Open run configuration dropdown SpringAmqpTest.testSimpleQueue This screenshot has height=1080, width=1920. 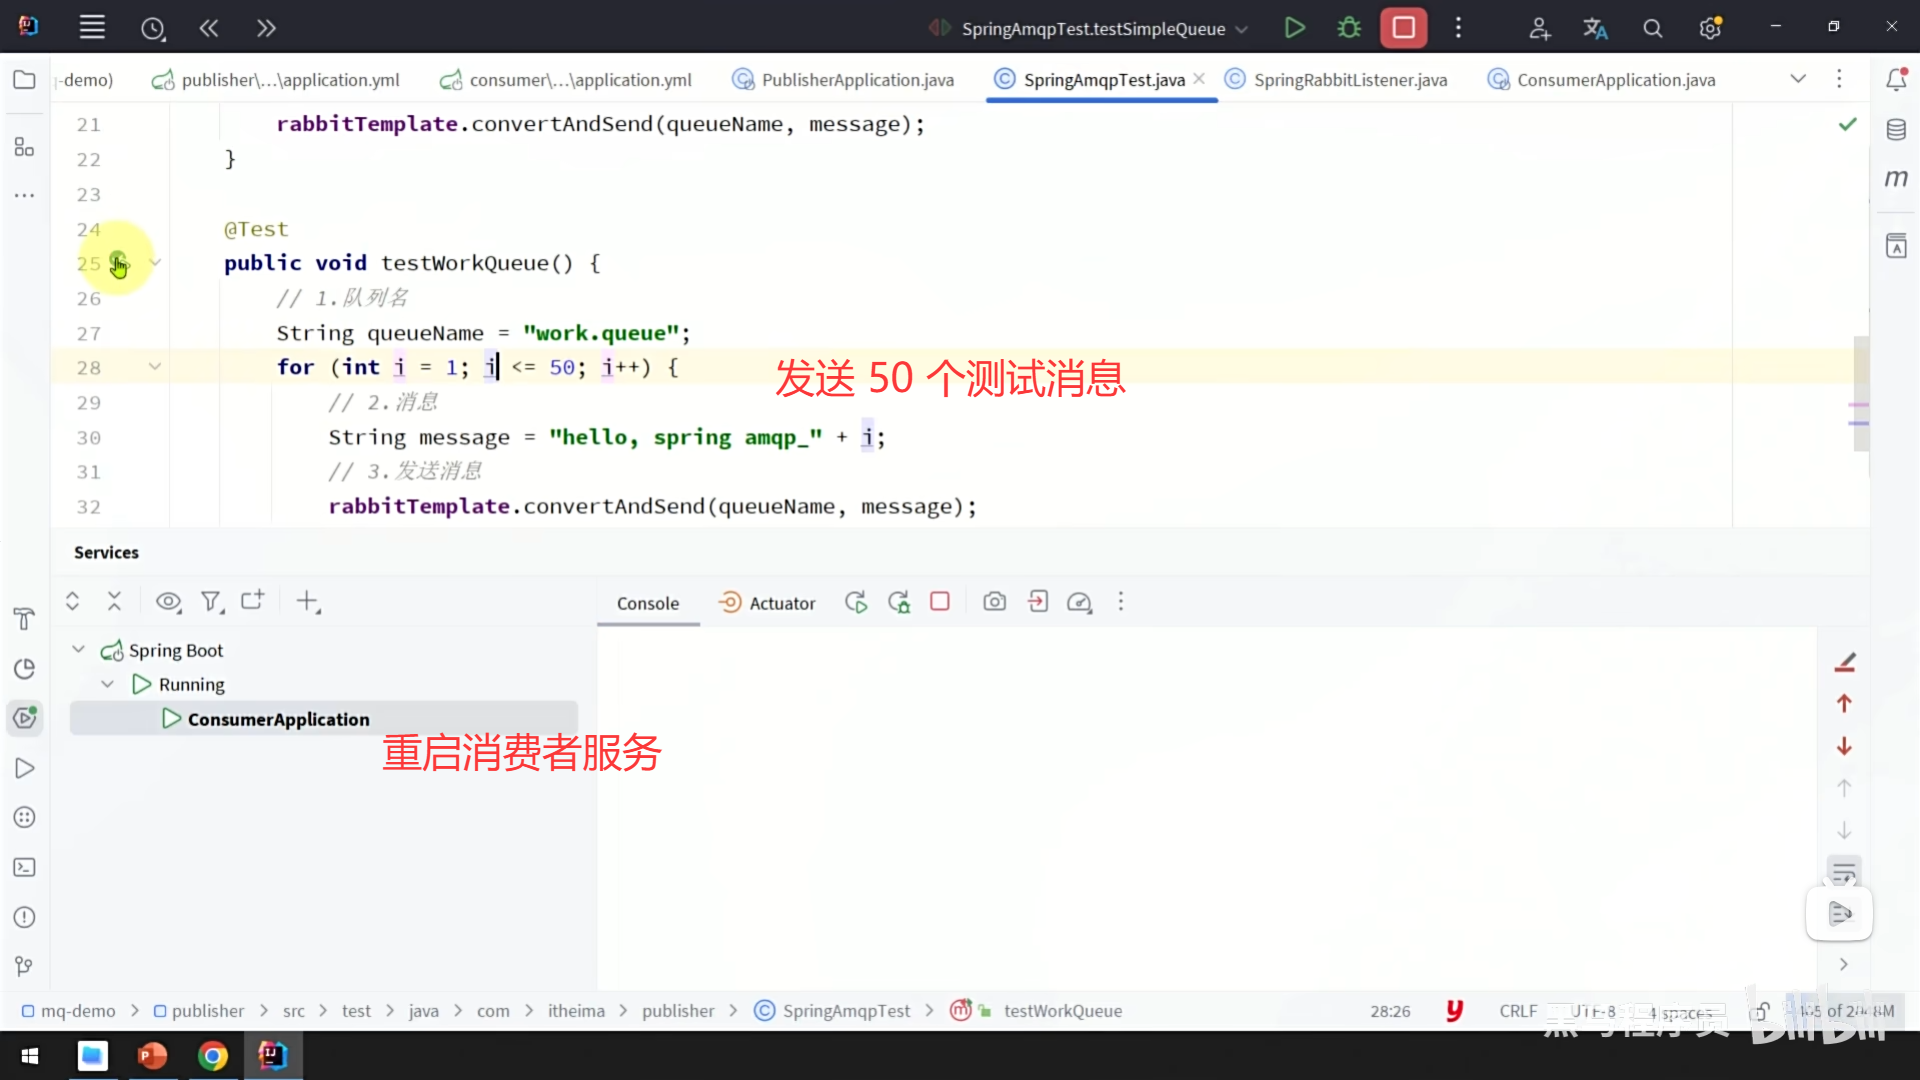click(x=1094, y=28)
